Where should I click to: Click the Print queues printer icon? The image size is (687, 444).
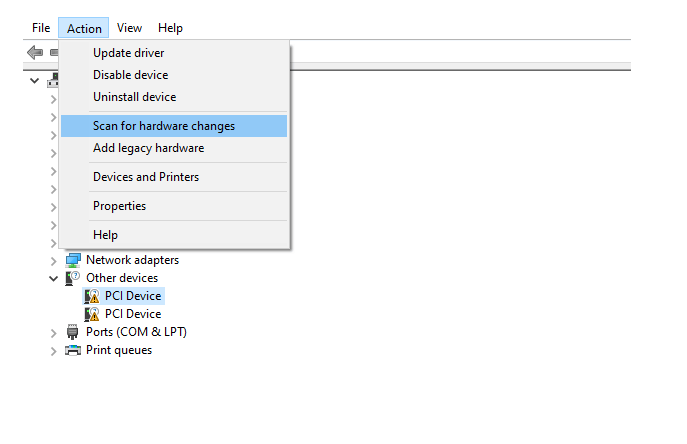coord(73,350)
